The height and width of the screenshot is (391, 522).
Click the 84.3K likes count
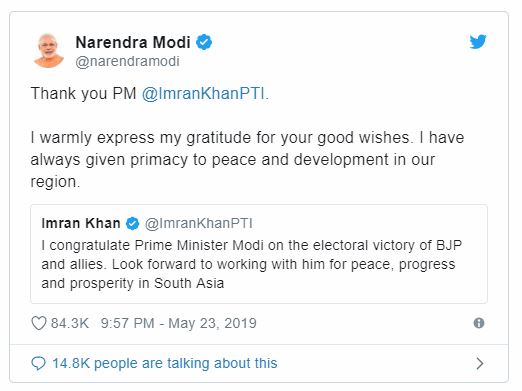click(x=70, y=323)
